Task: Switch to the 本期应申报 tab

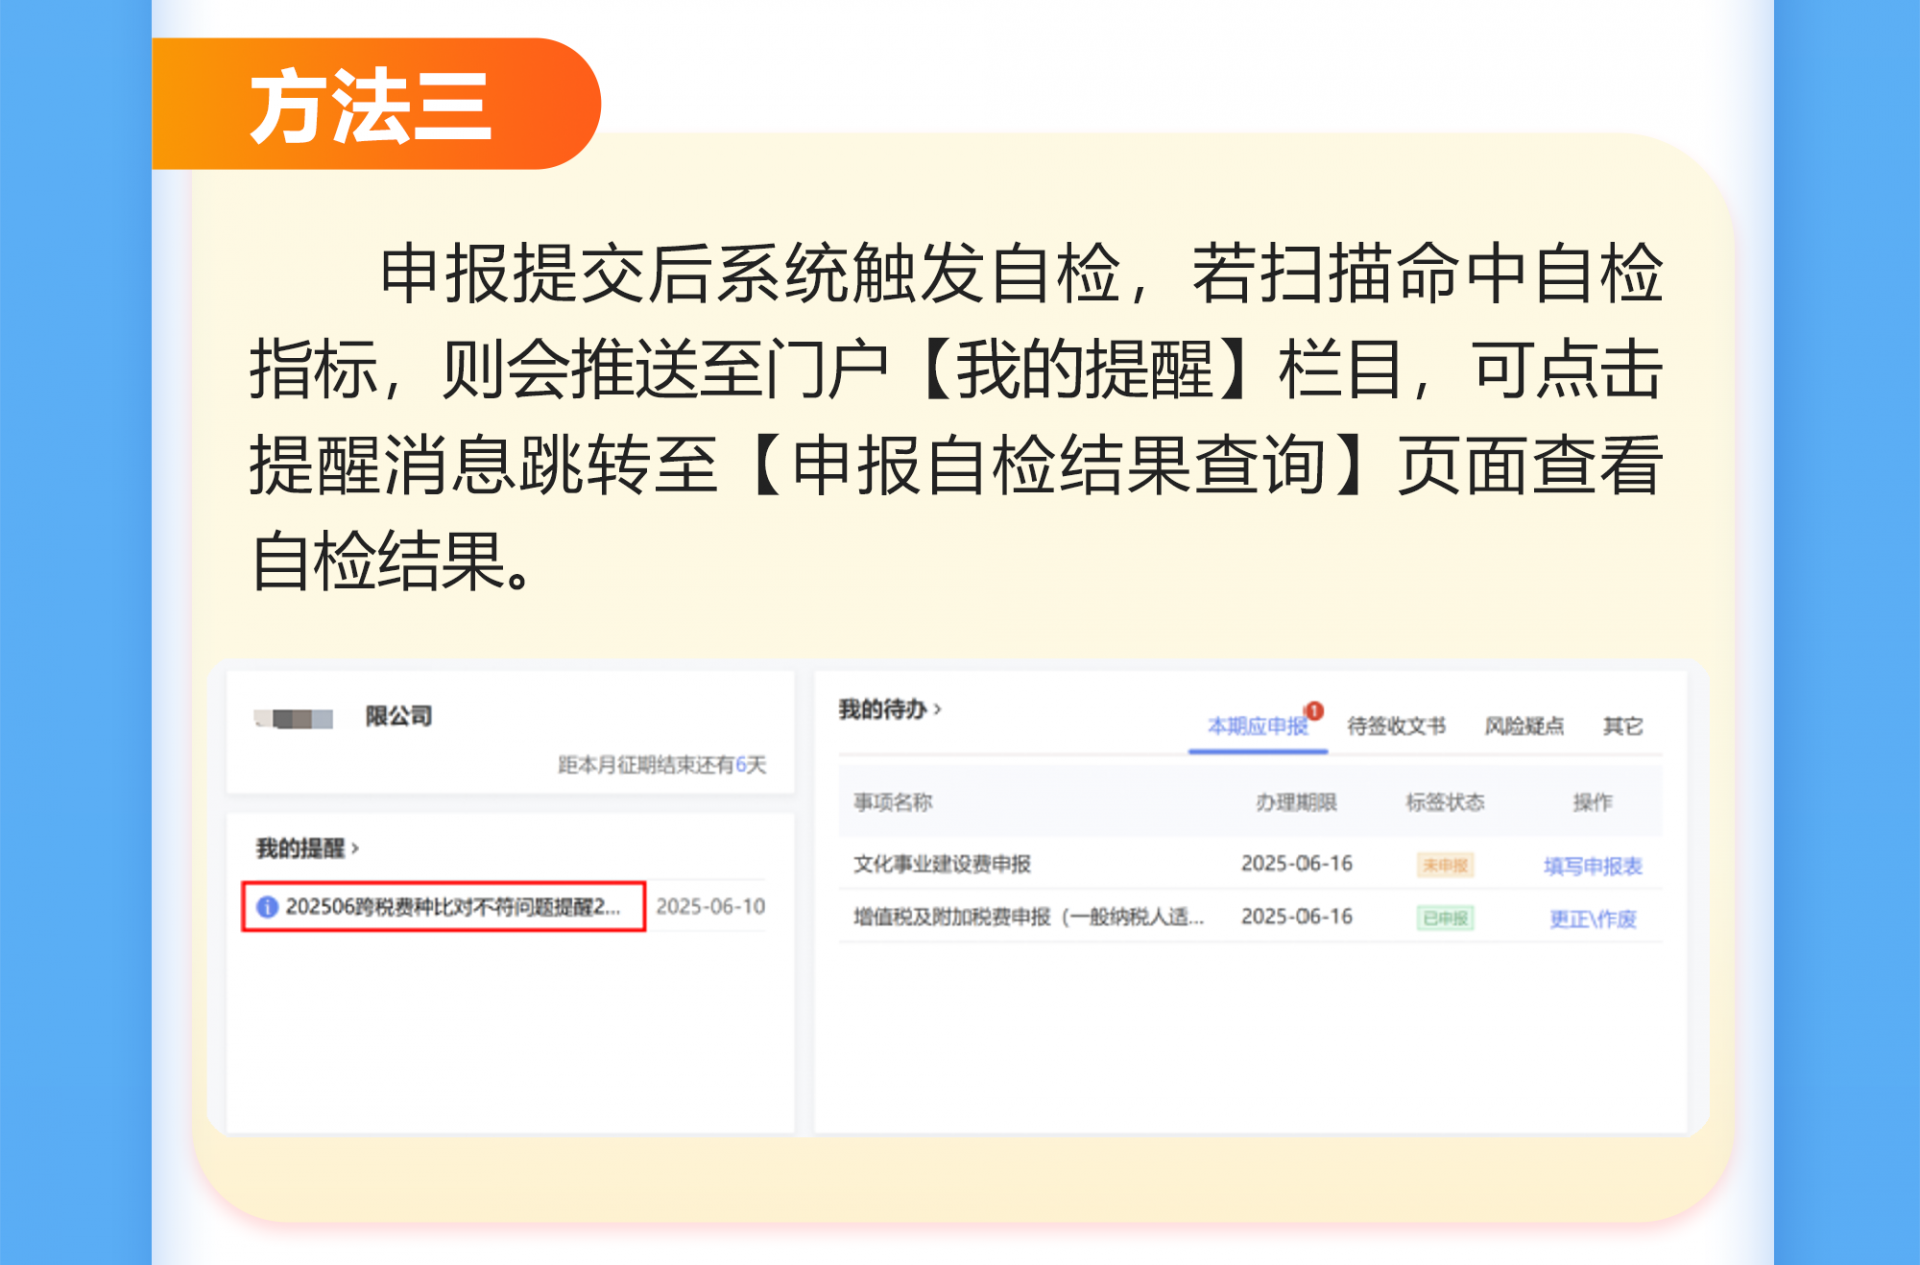Action: pyautogui.click(x=1256, y=726)
